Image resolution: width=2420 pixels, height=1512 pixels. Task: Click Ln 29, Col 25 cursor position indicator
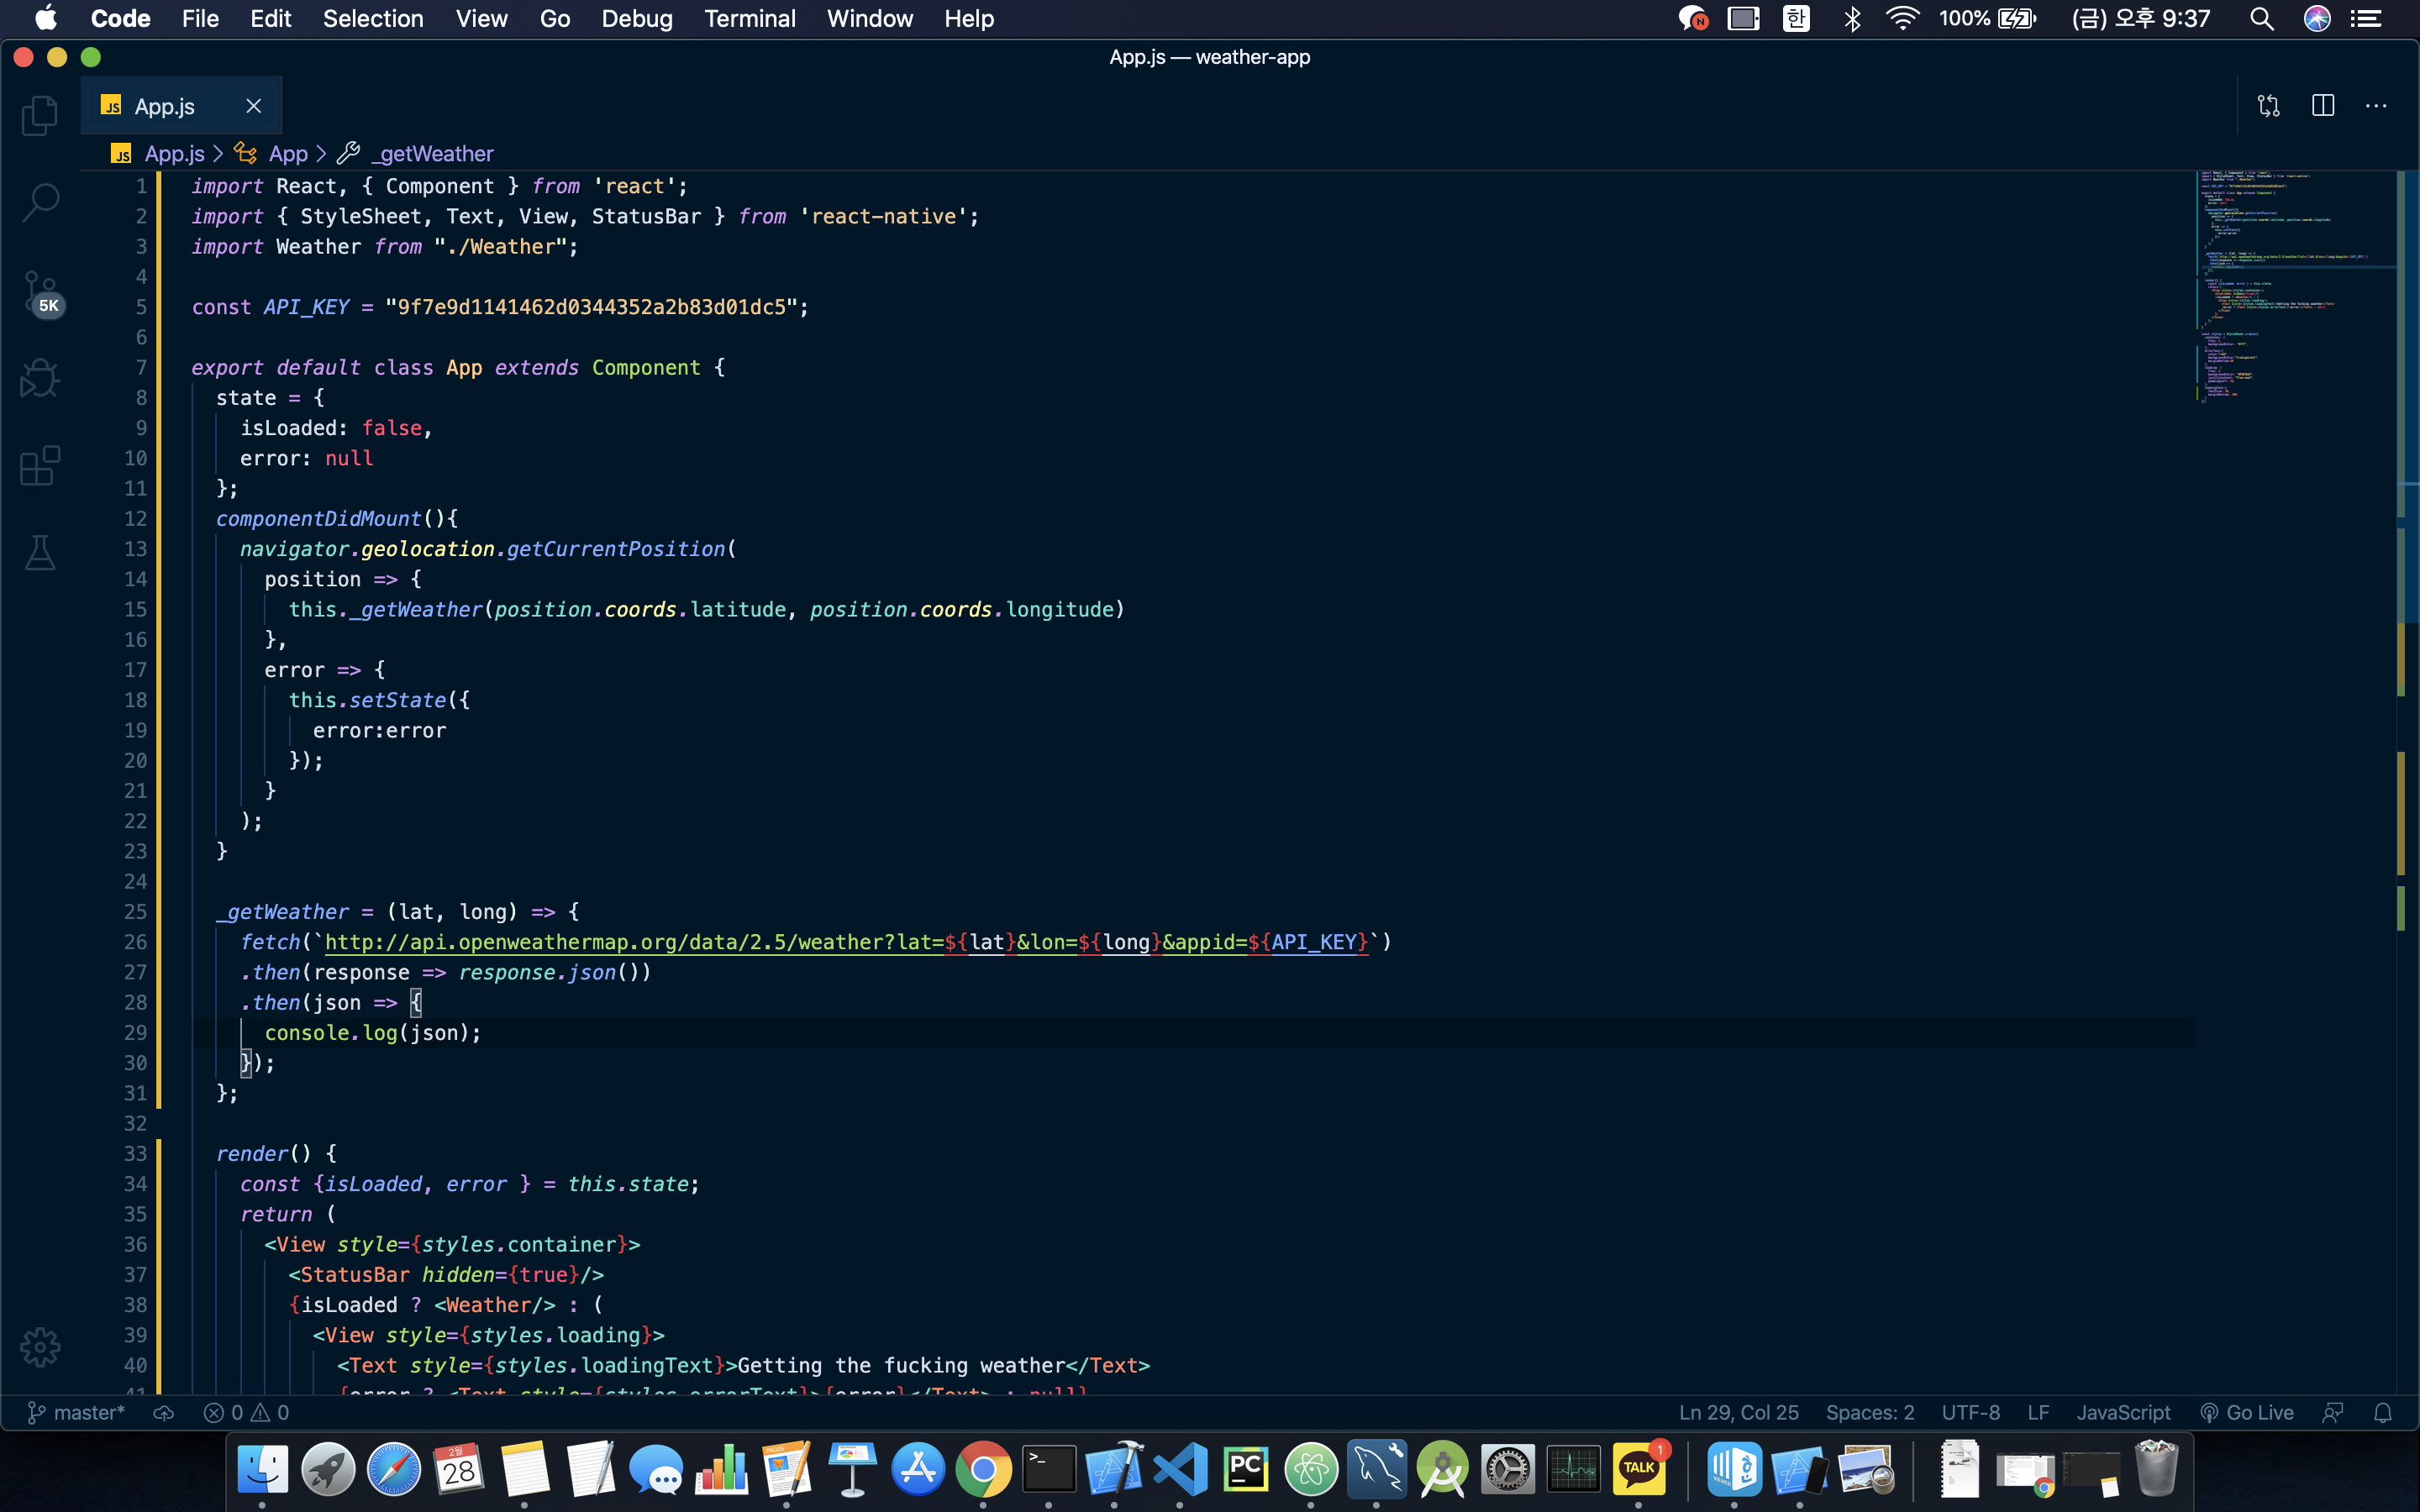[x=1738, y=1412]
